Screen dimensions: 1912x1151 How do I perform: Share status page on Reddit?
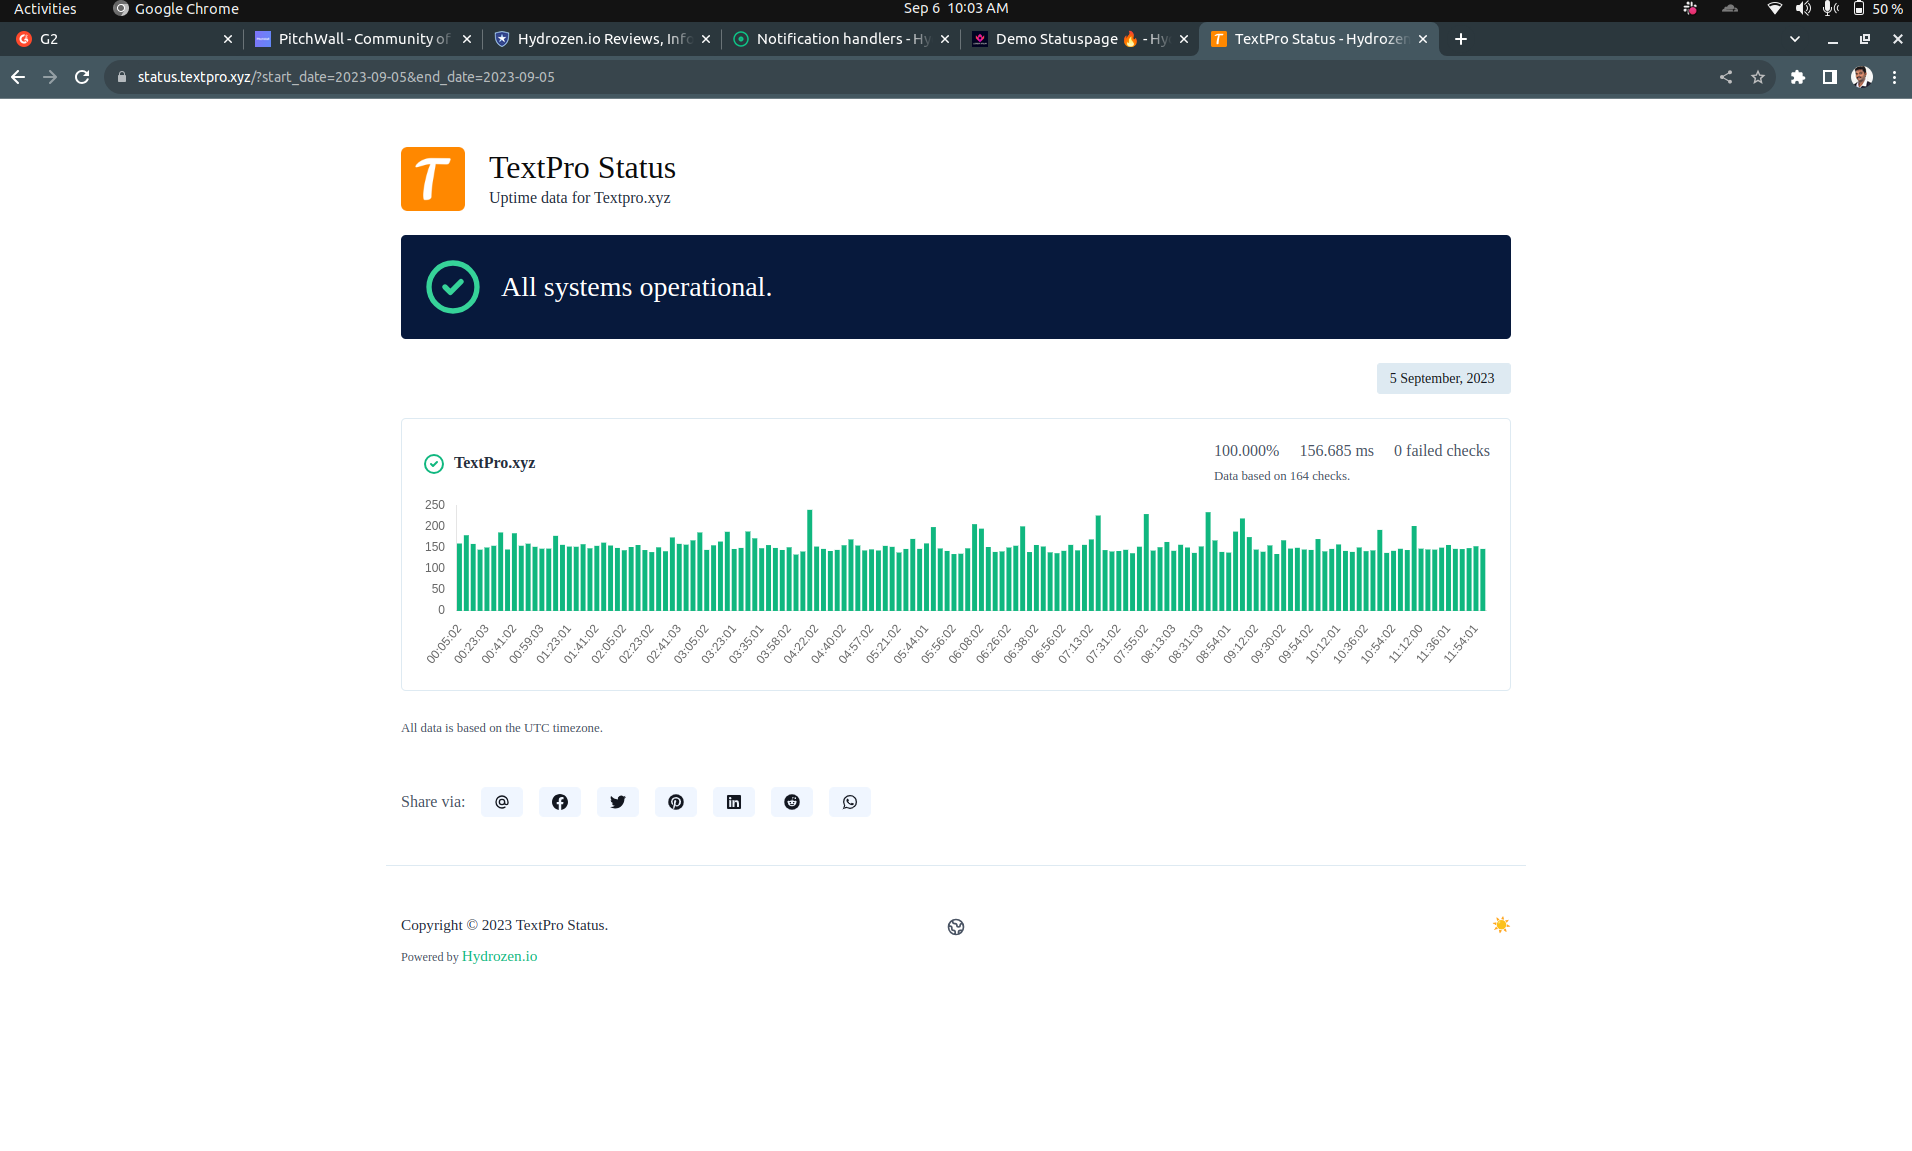point(792,802)
